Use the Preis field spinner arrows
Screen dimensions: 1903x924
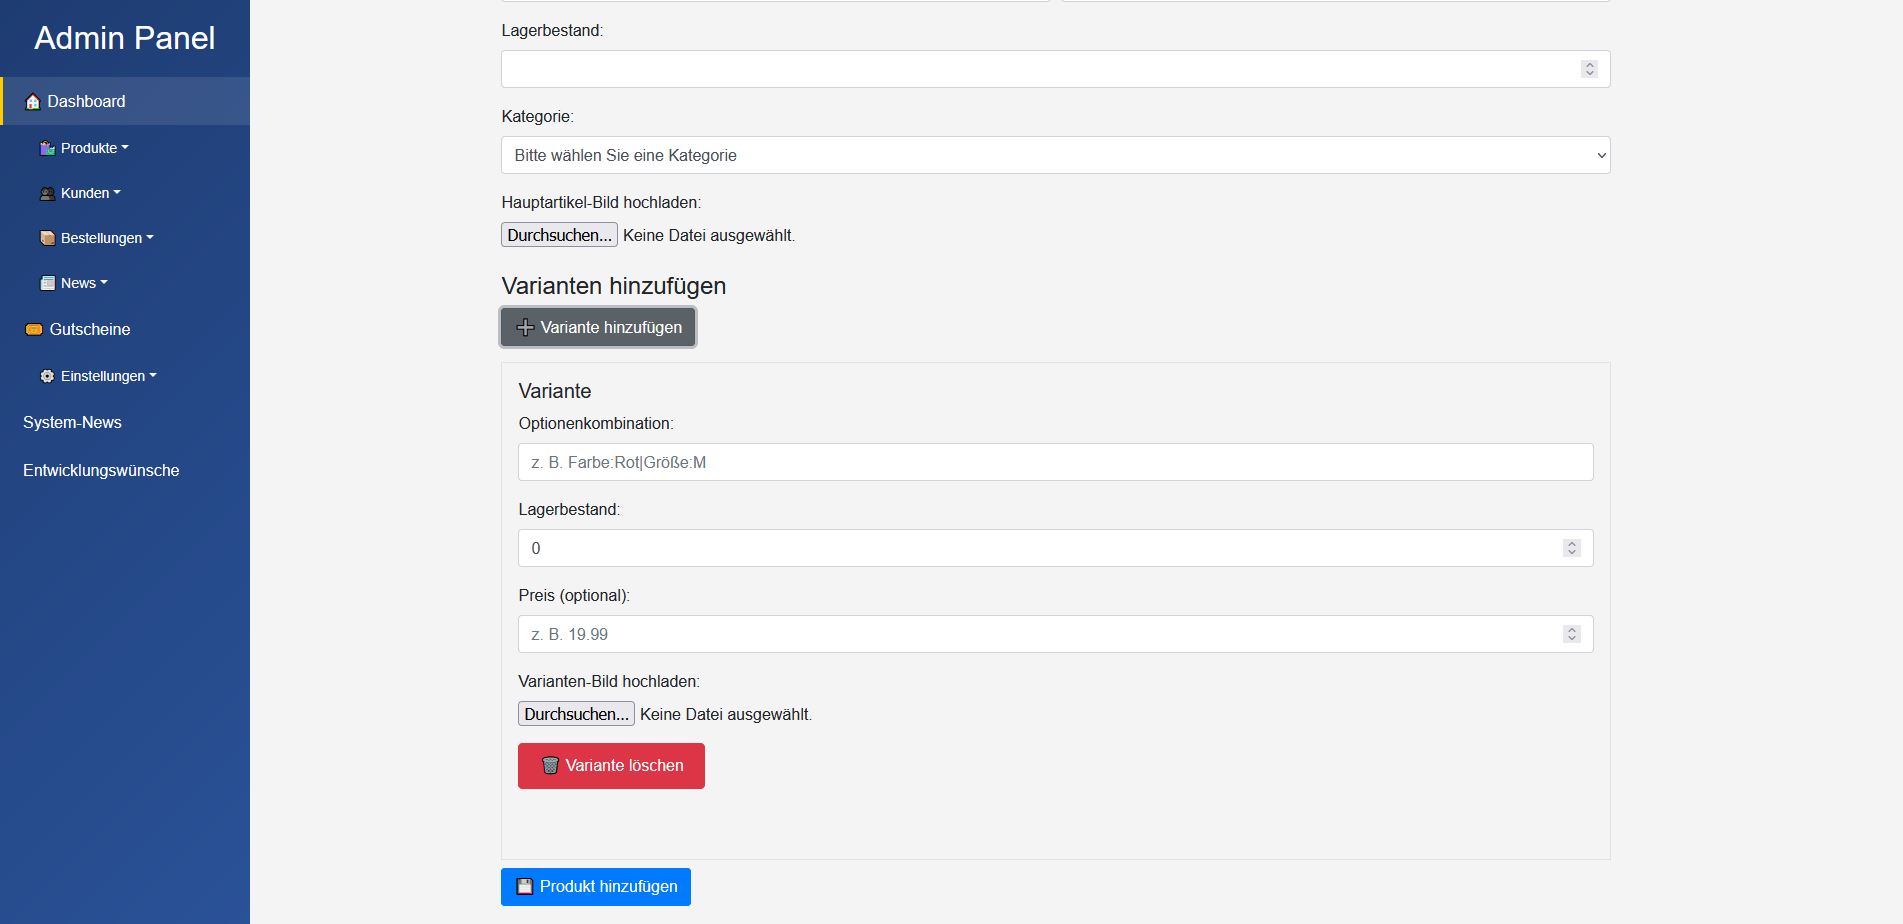(x=1571, y=634)
